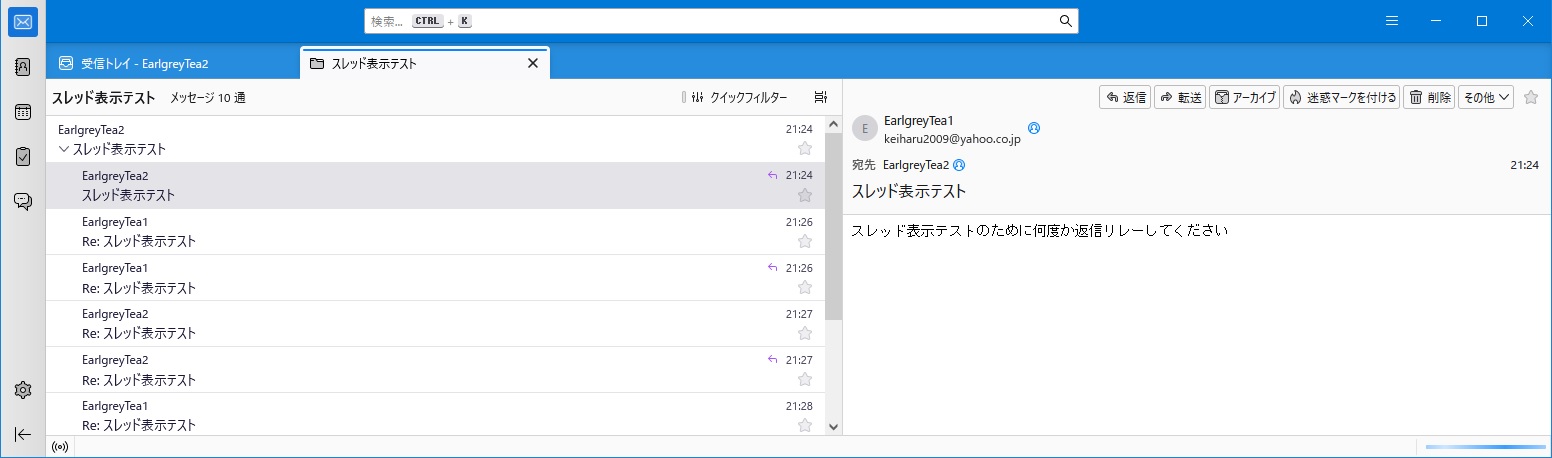Image resolution: width=1552 pixels, height=458 pixels.
Task: Collapse the spaces toolbar with arrow icon
Action: tap(22, 434)
